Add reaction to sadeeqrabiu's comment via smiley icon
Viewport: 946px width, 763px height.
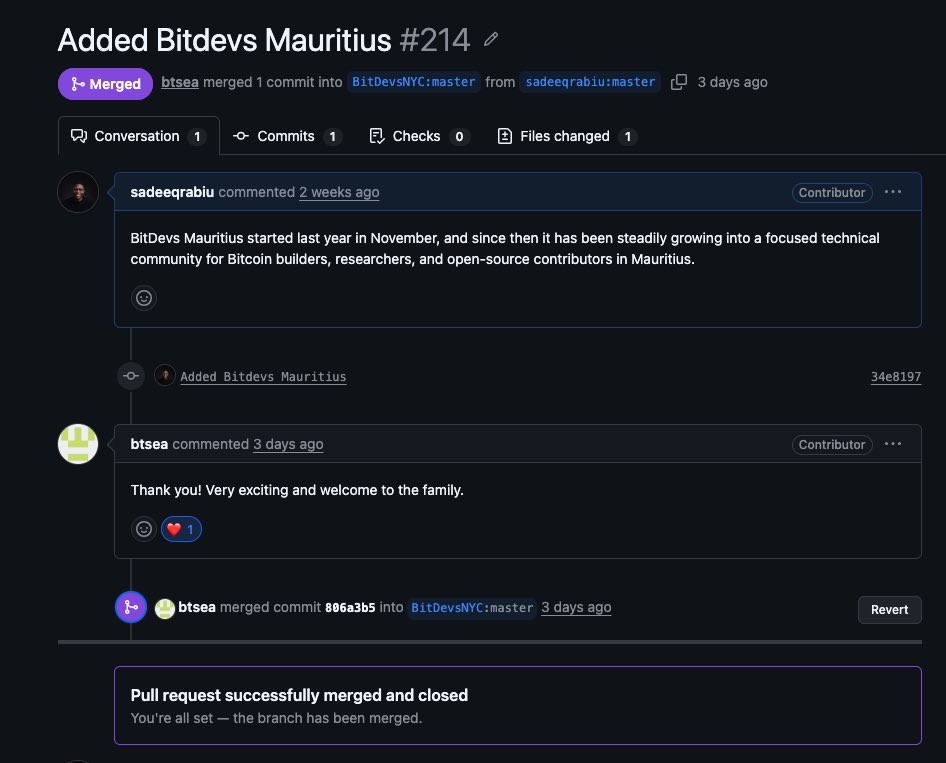144,298
